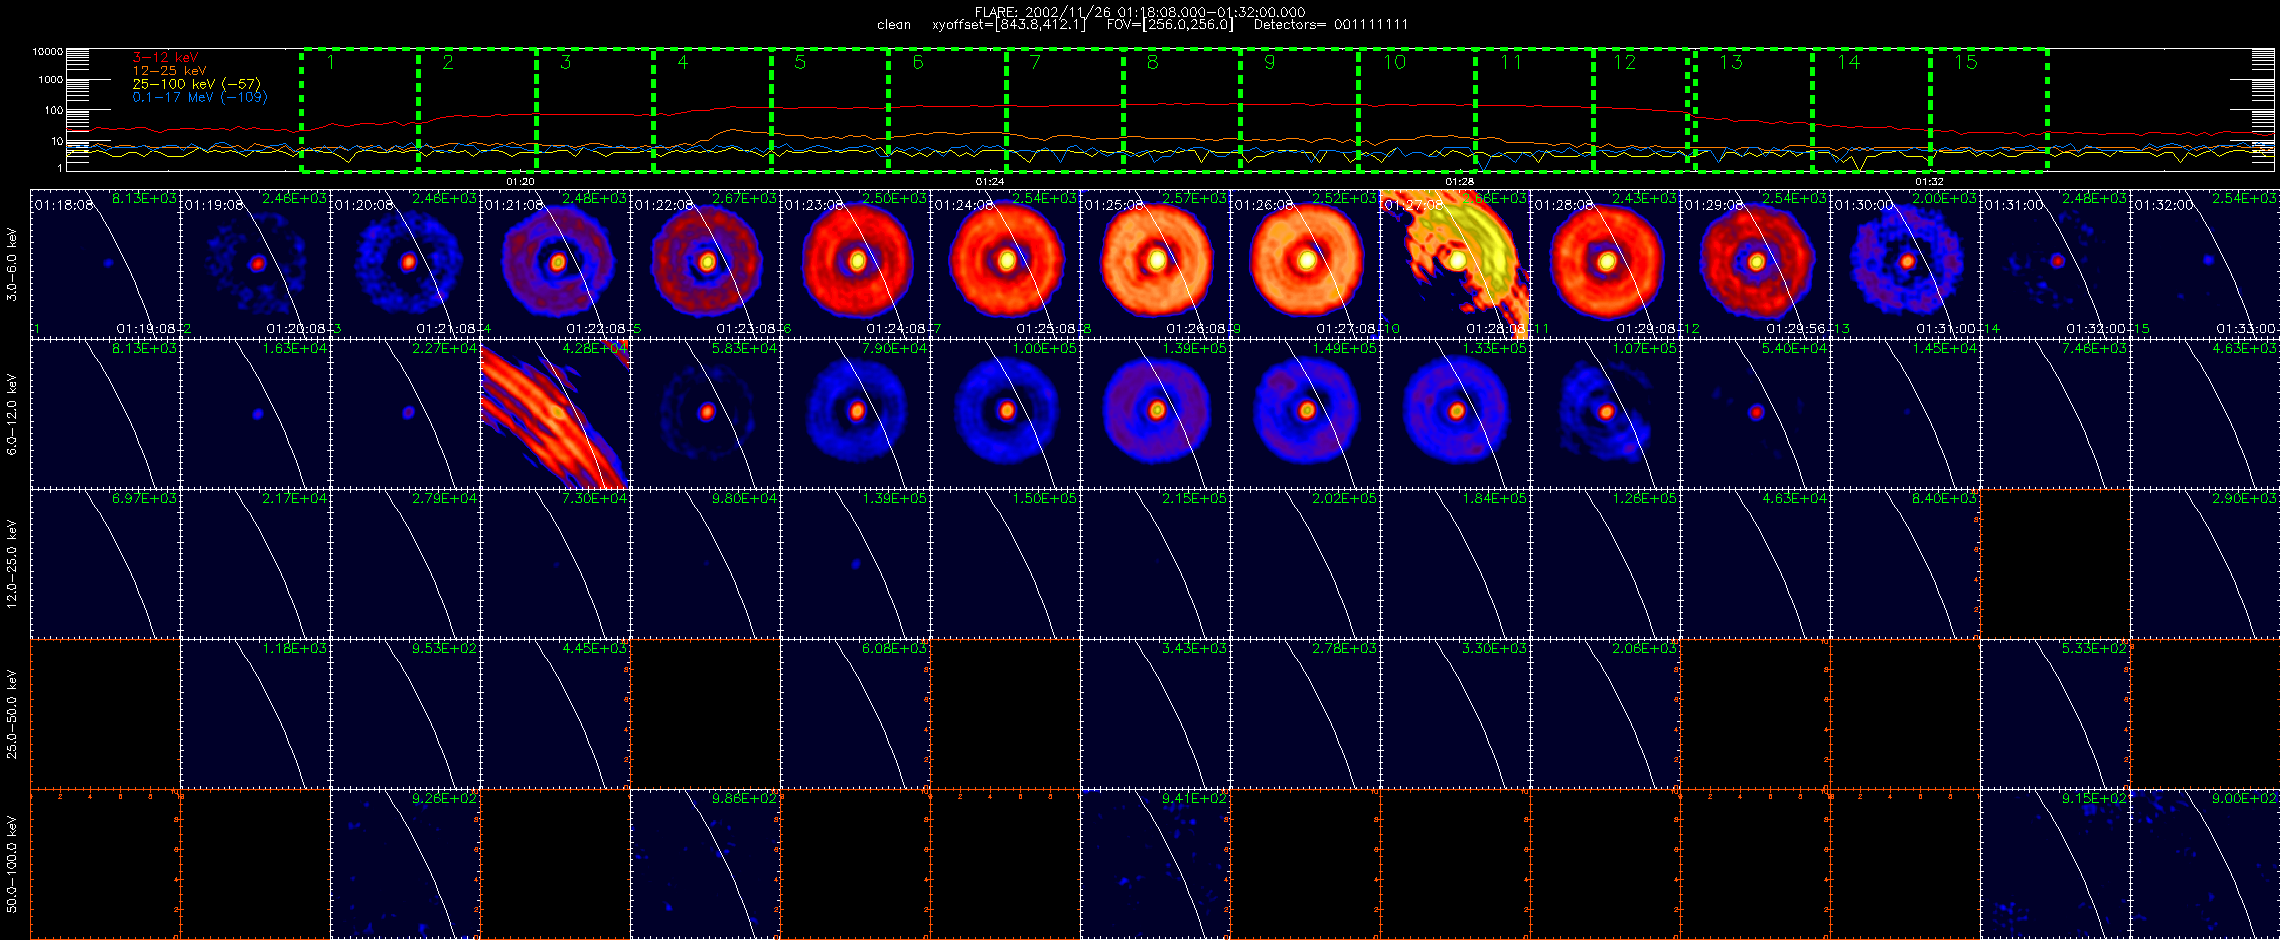Open the 25.0-50.0 keV image starting at 01:31:00
The image size is (2280, 940).
pos(2055,713)
